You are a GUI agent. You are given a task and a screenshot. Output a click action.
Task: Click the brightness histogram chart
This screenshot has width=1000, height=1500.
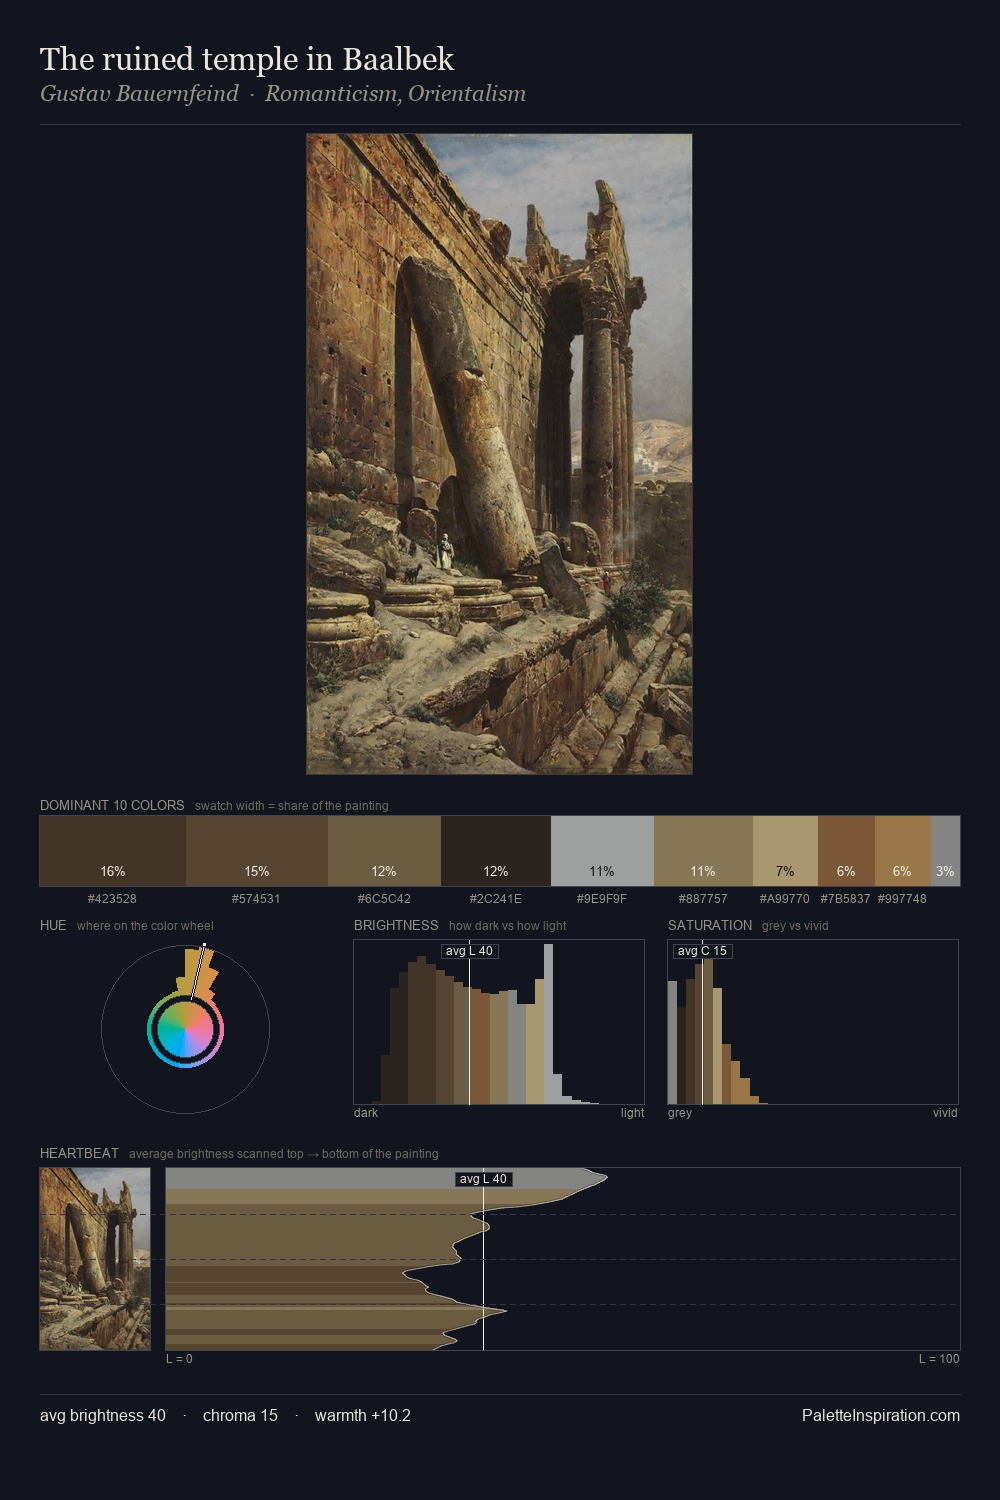[x=499, y=1022]
